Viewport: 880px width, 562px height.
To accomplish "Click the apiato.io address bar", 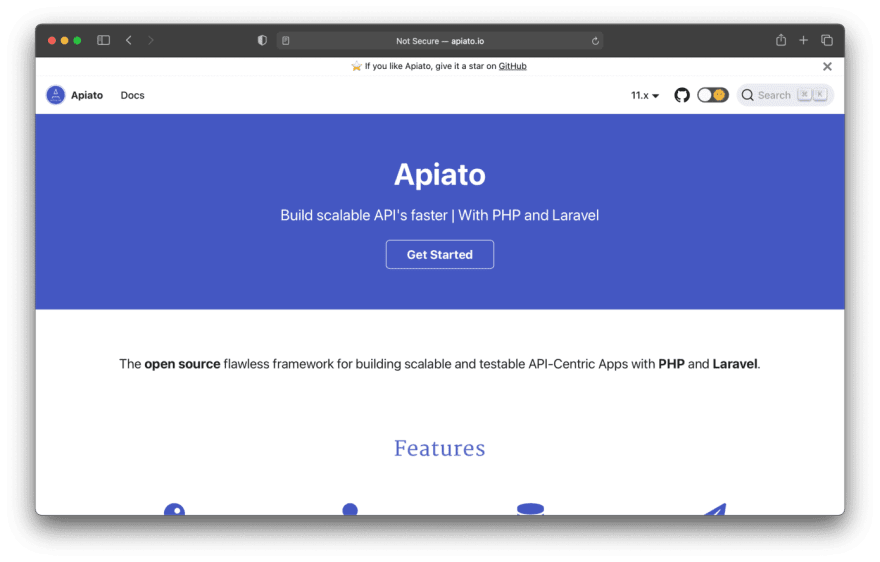I will pyautogui.click(x=439, y=41).
